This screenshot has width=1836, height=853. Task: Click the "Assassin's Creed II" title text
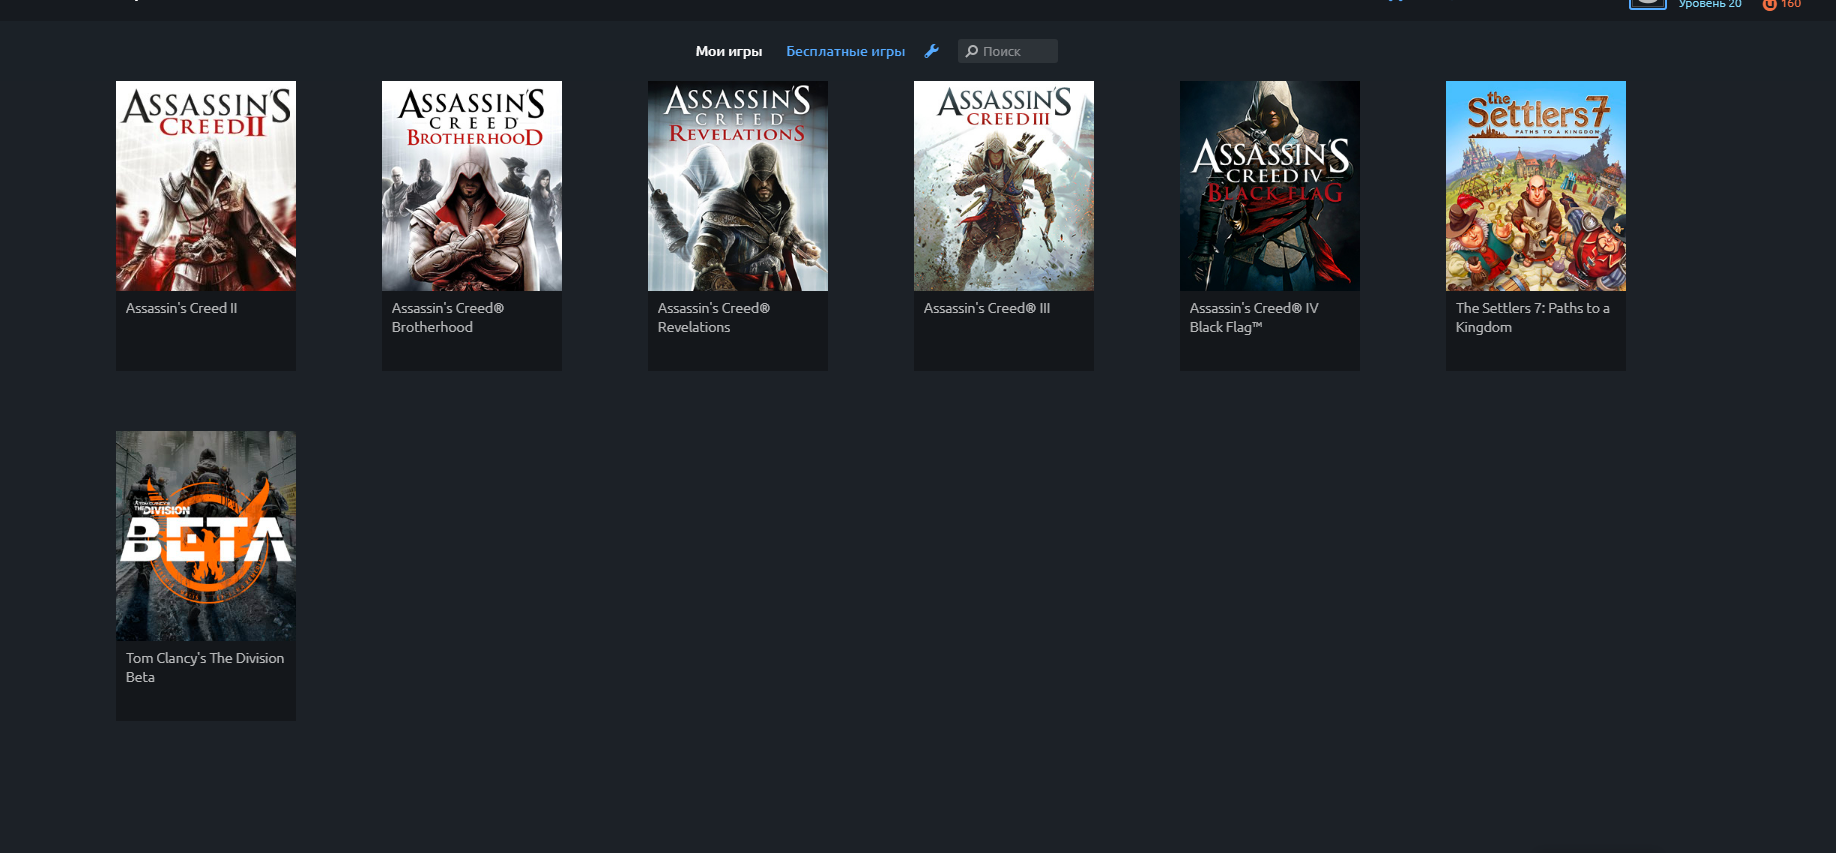181,308
